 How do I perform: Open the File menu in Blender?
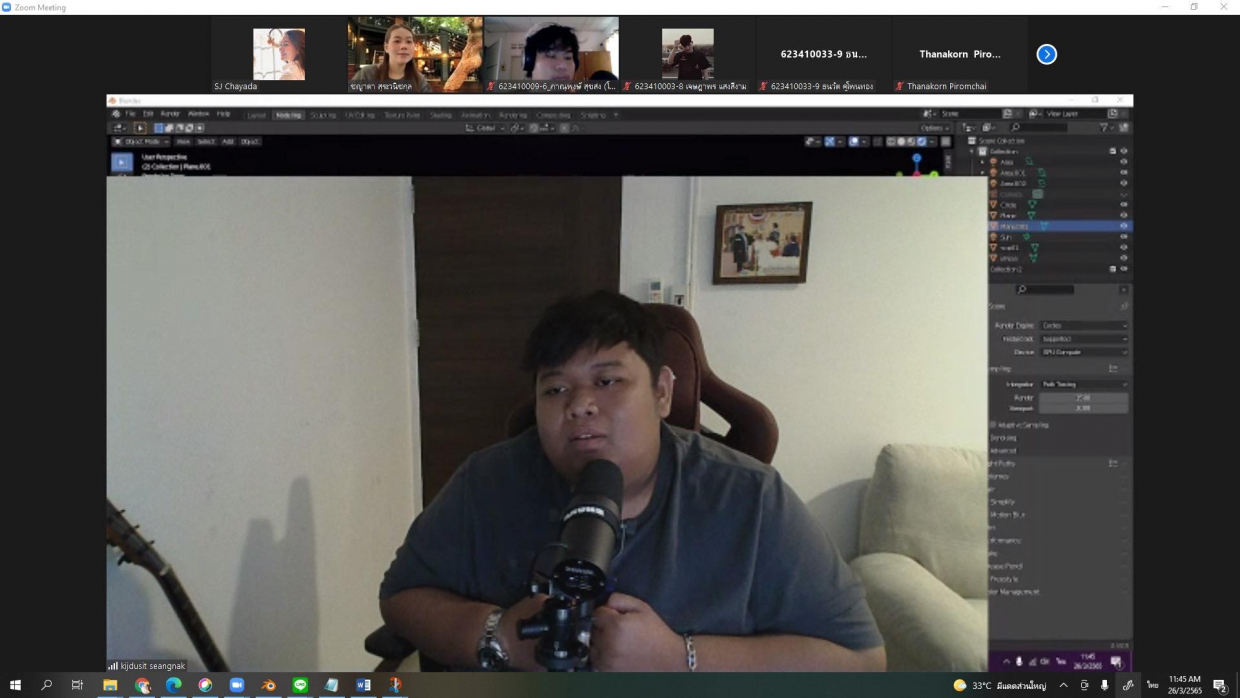coord(130,114)
